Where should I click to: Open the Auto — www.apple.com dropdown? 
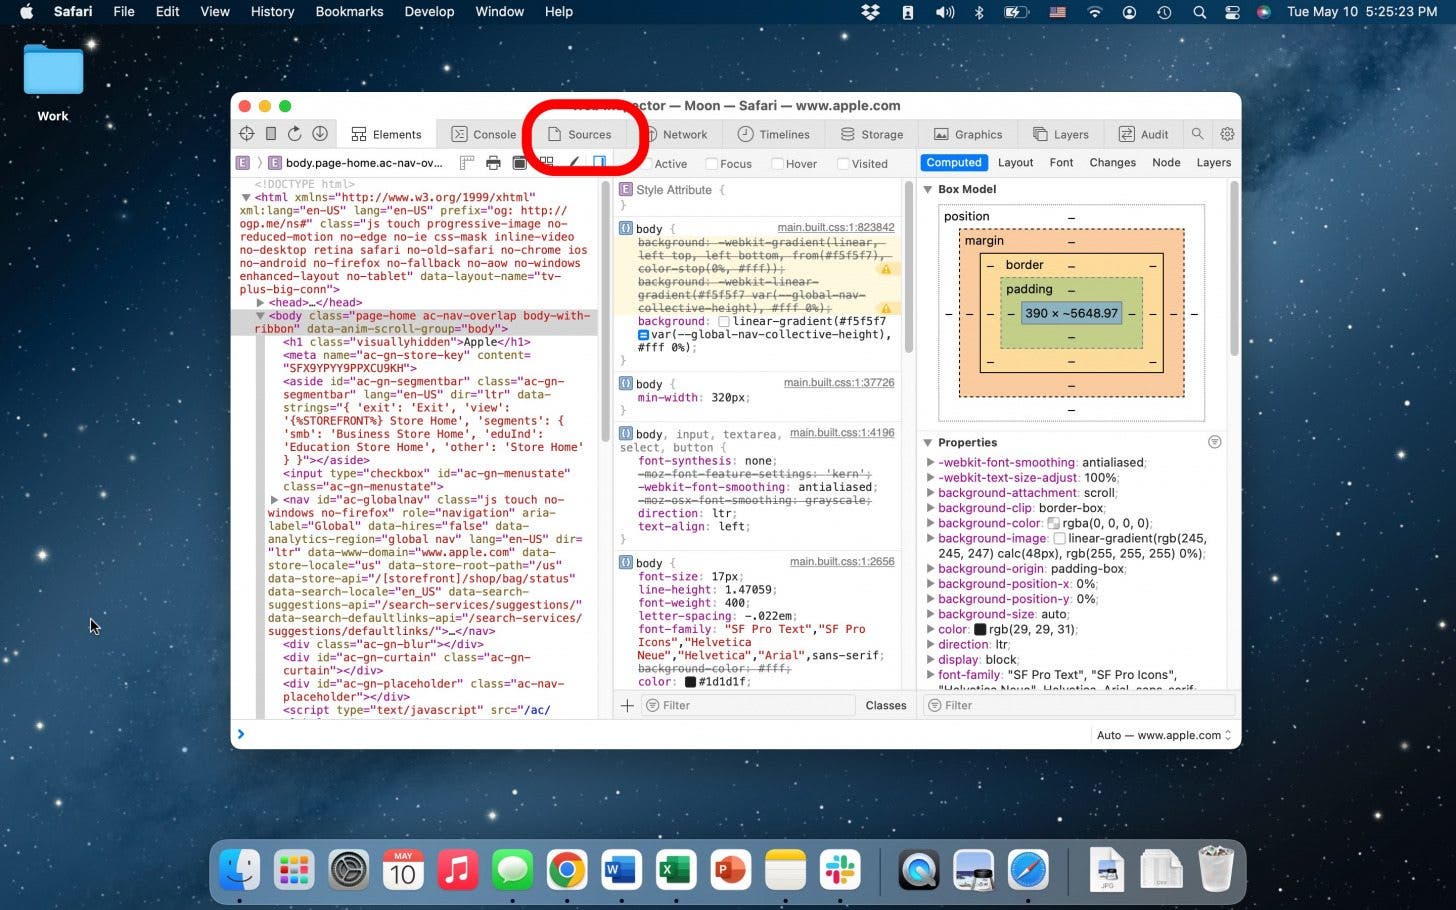(x=1162, y=735)
